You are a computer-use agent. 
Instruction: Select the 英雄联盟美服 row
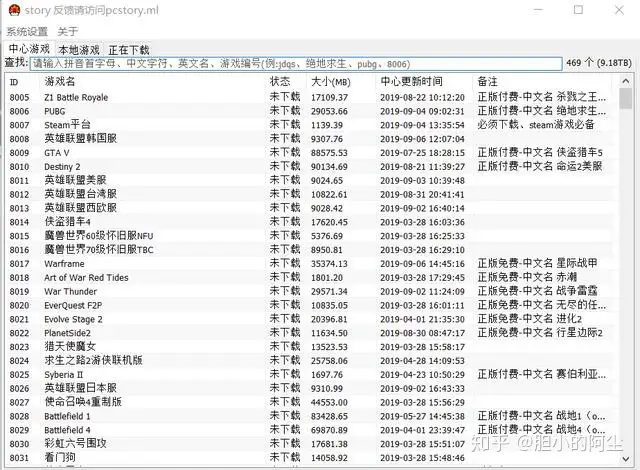pyautogui.click(x=309, y=180)
